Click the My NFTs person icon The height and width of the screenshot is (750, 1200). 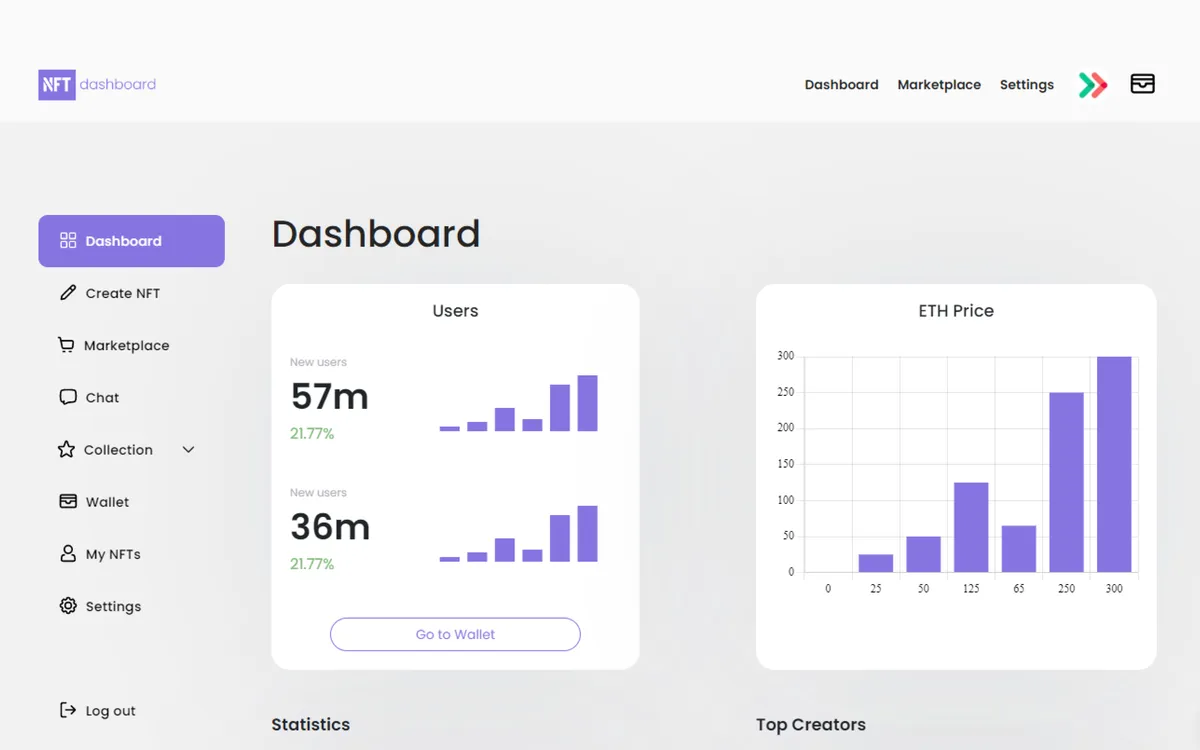tap(68, 554)
